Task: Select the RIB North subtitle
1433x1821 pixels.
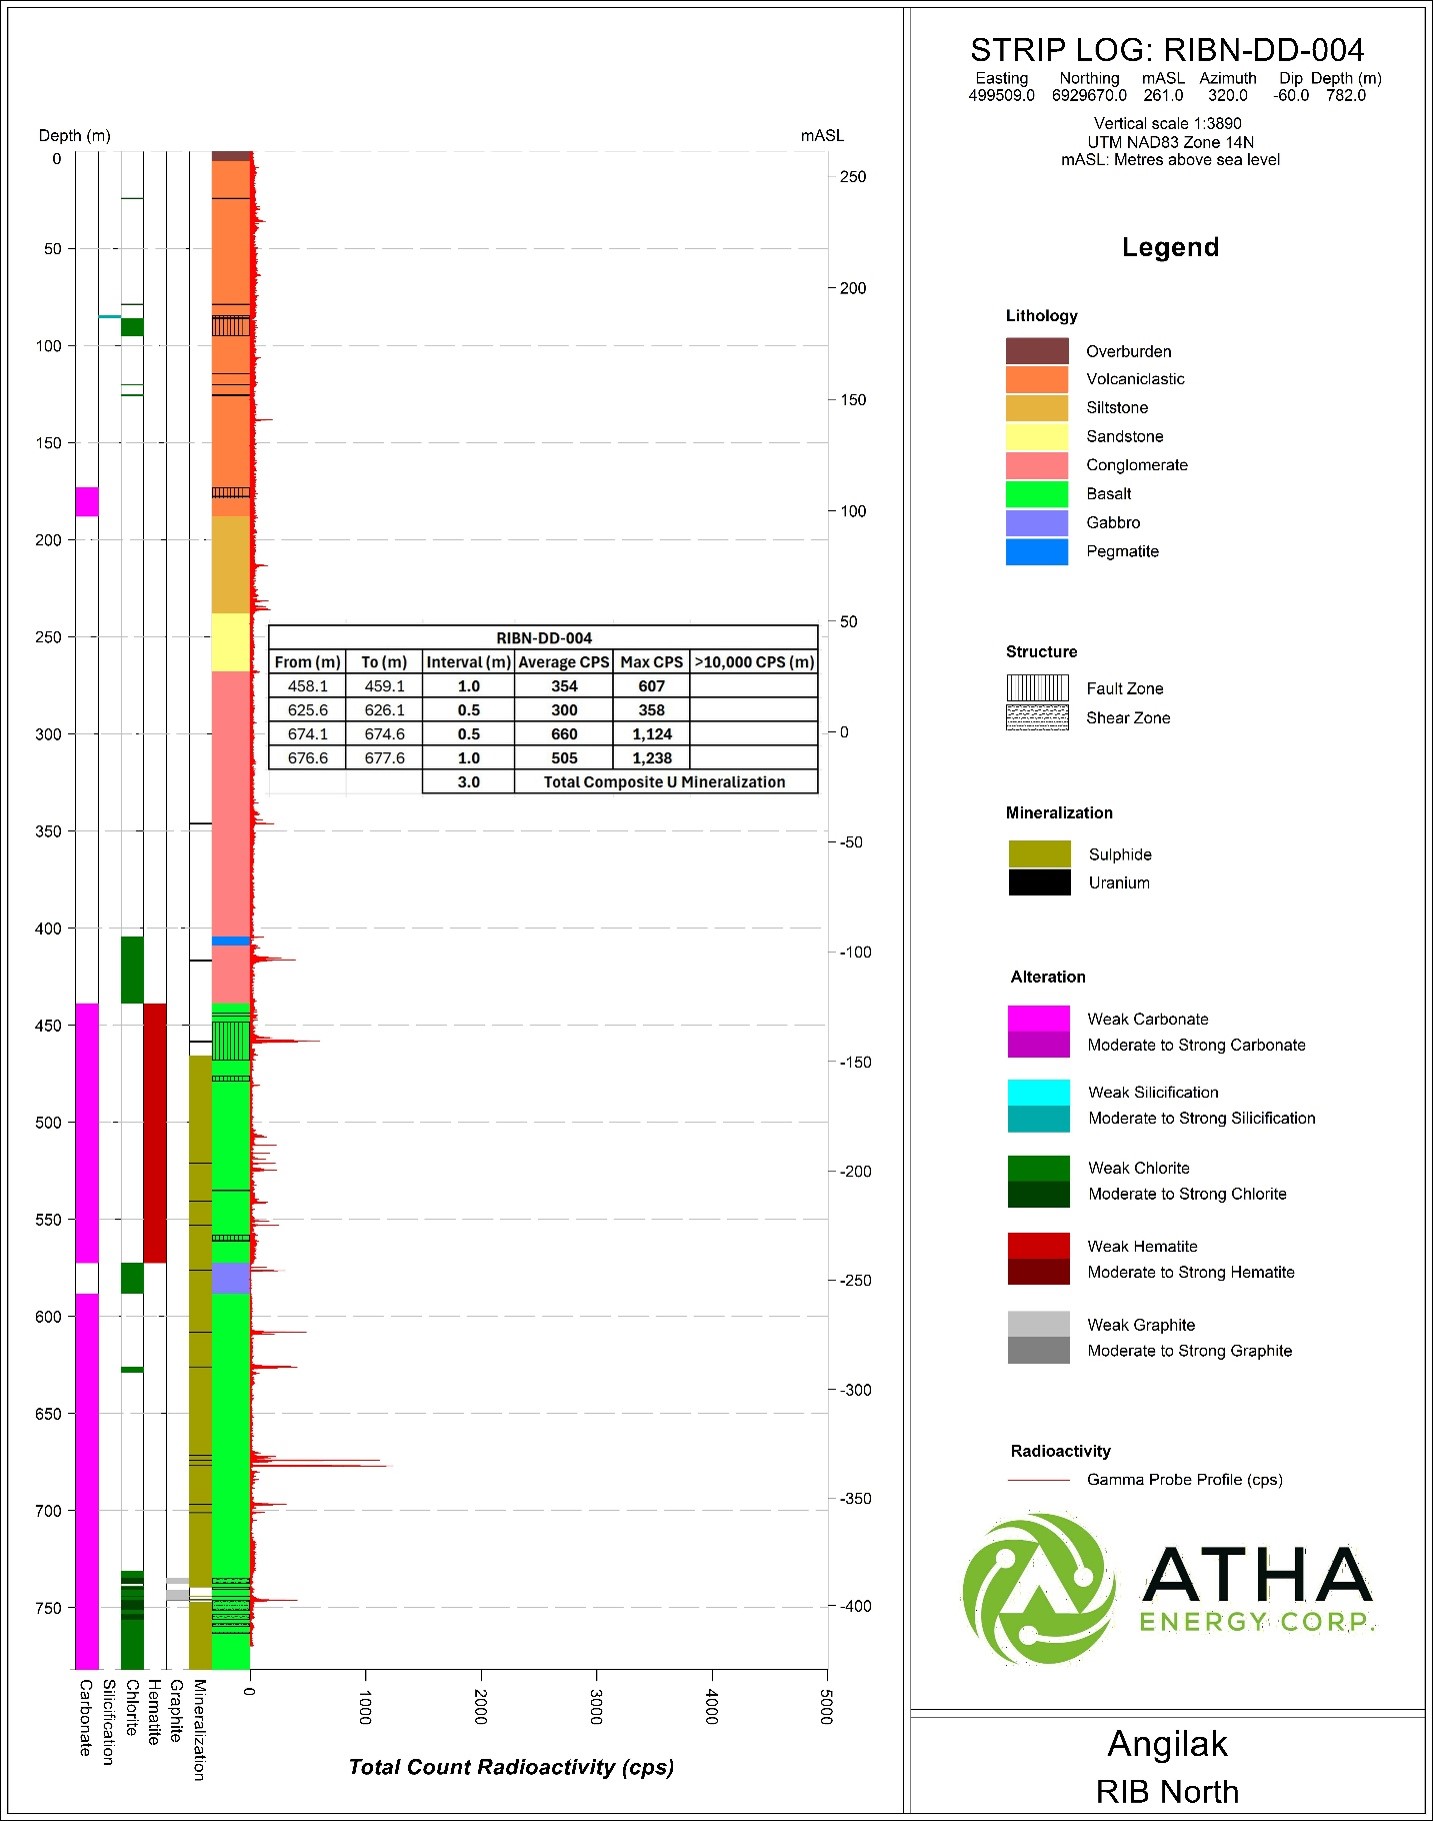Action: point(1167,1791)
